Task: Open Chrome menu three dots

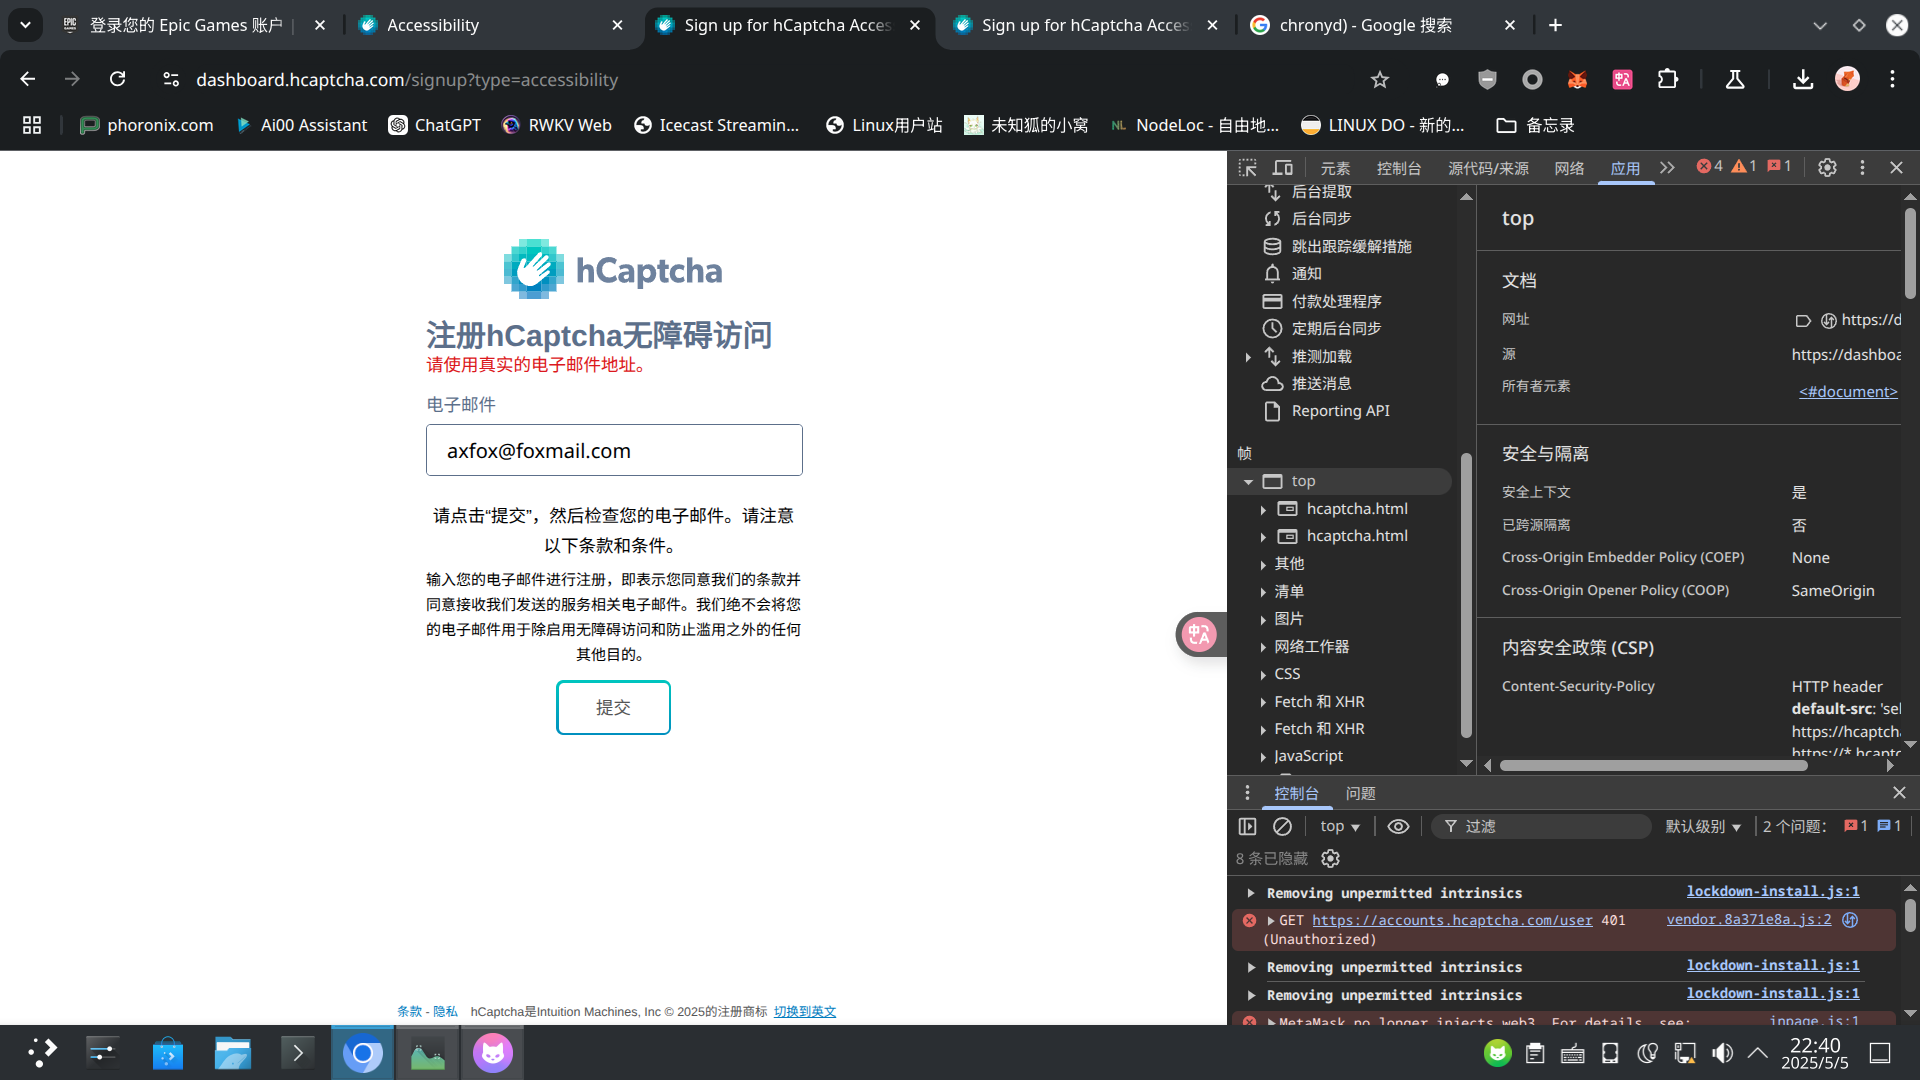Action: [x=1892, y=79]
